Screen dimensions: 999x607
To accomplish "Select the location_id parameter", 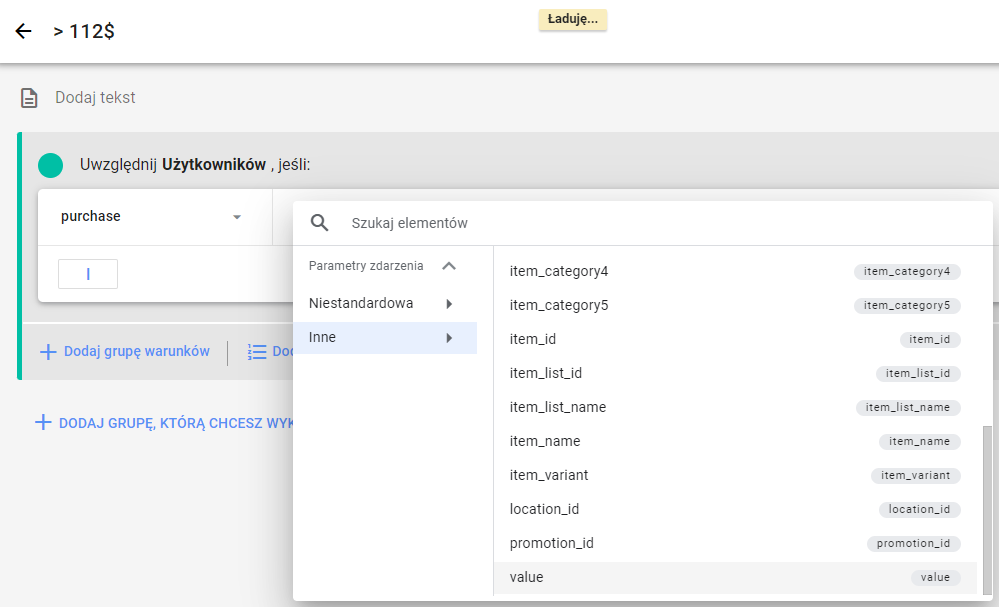I will pos(735,509).
